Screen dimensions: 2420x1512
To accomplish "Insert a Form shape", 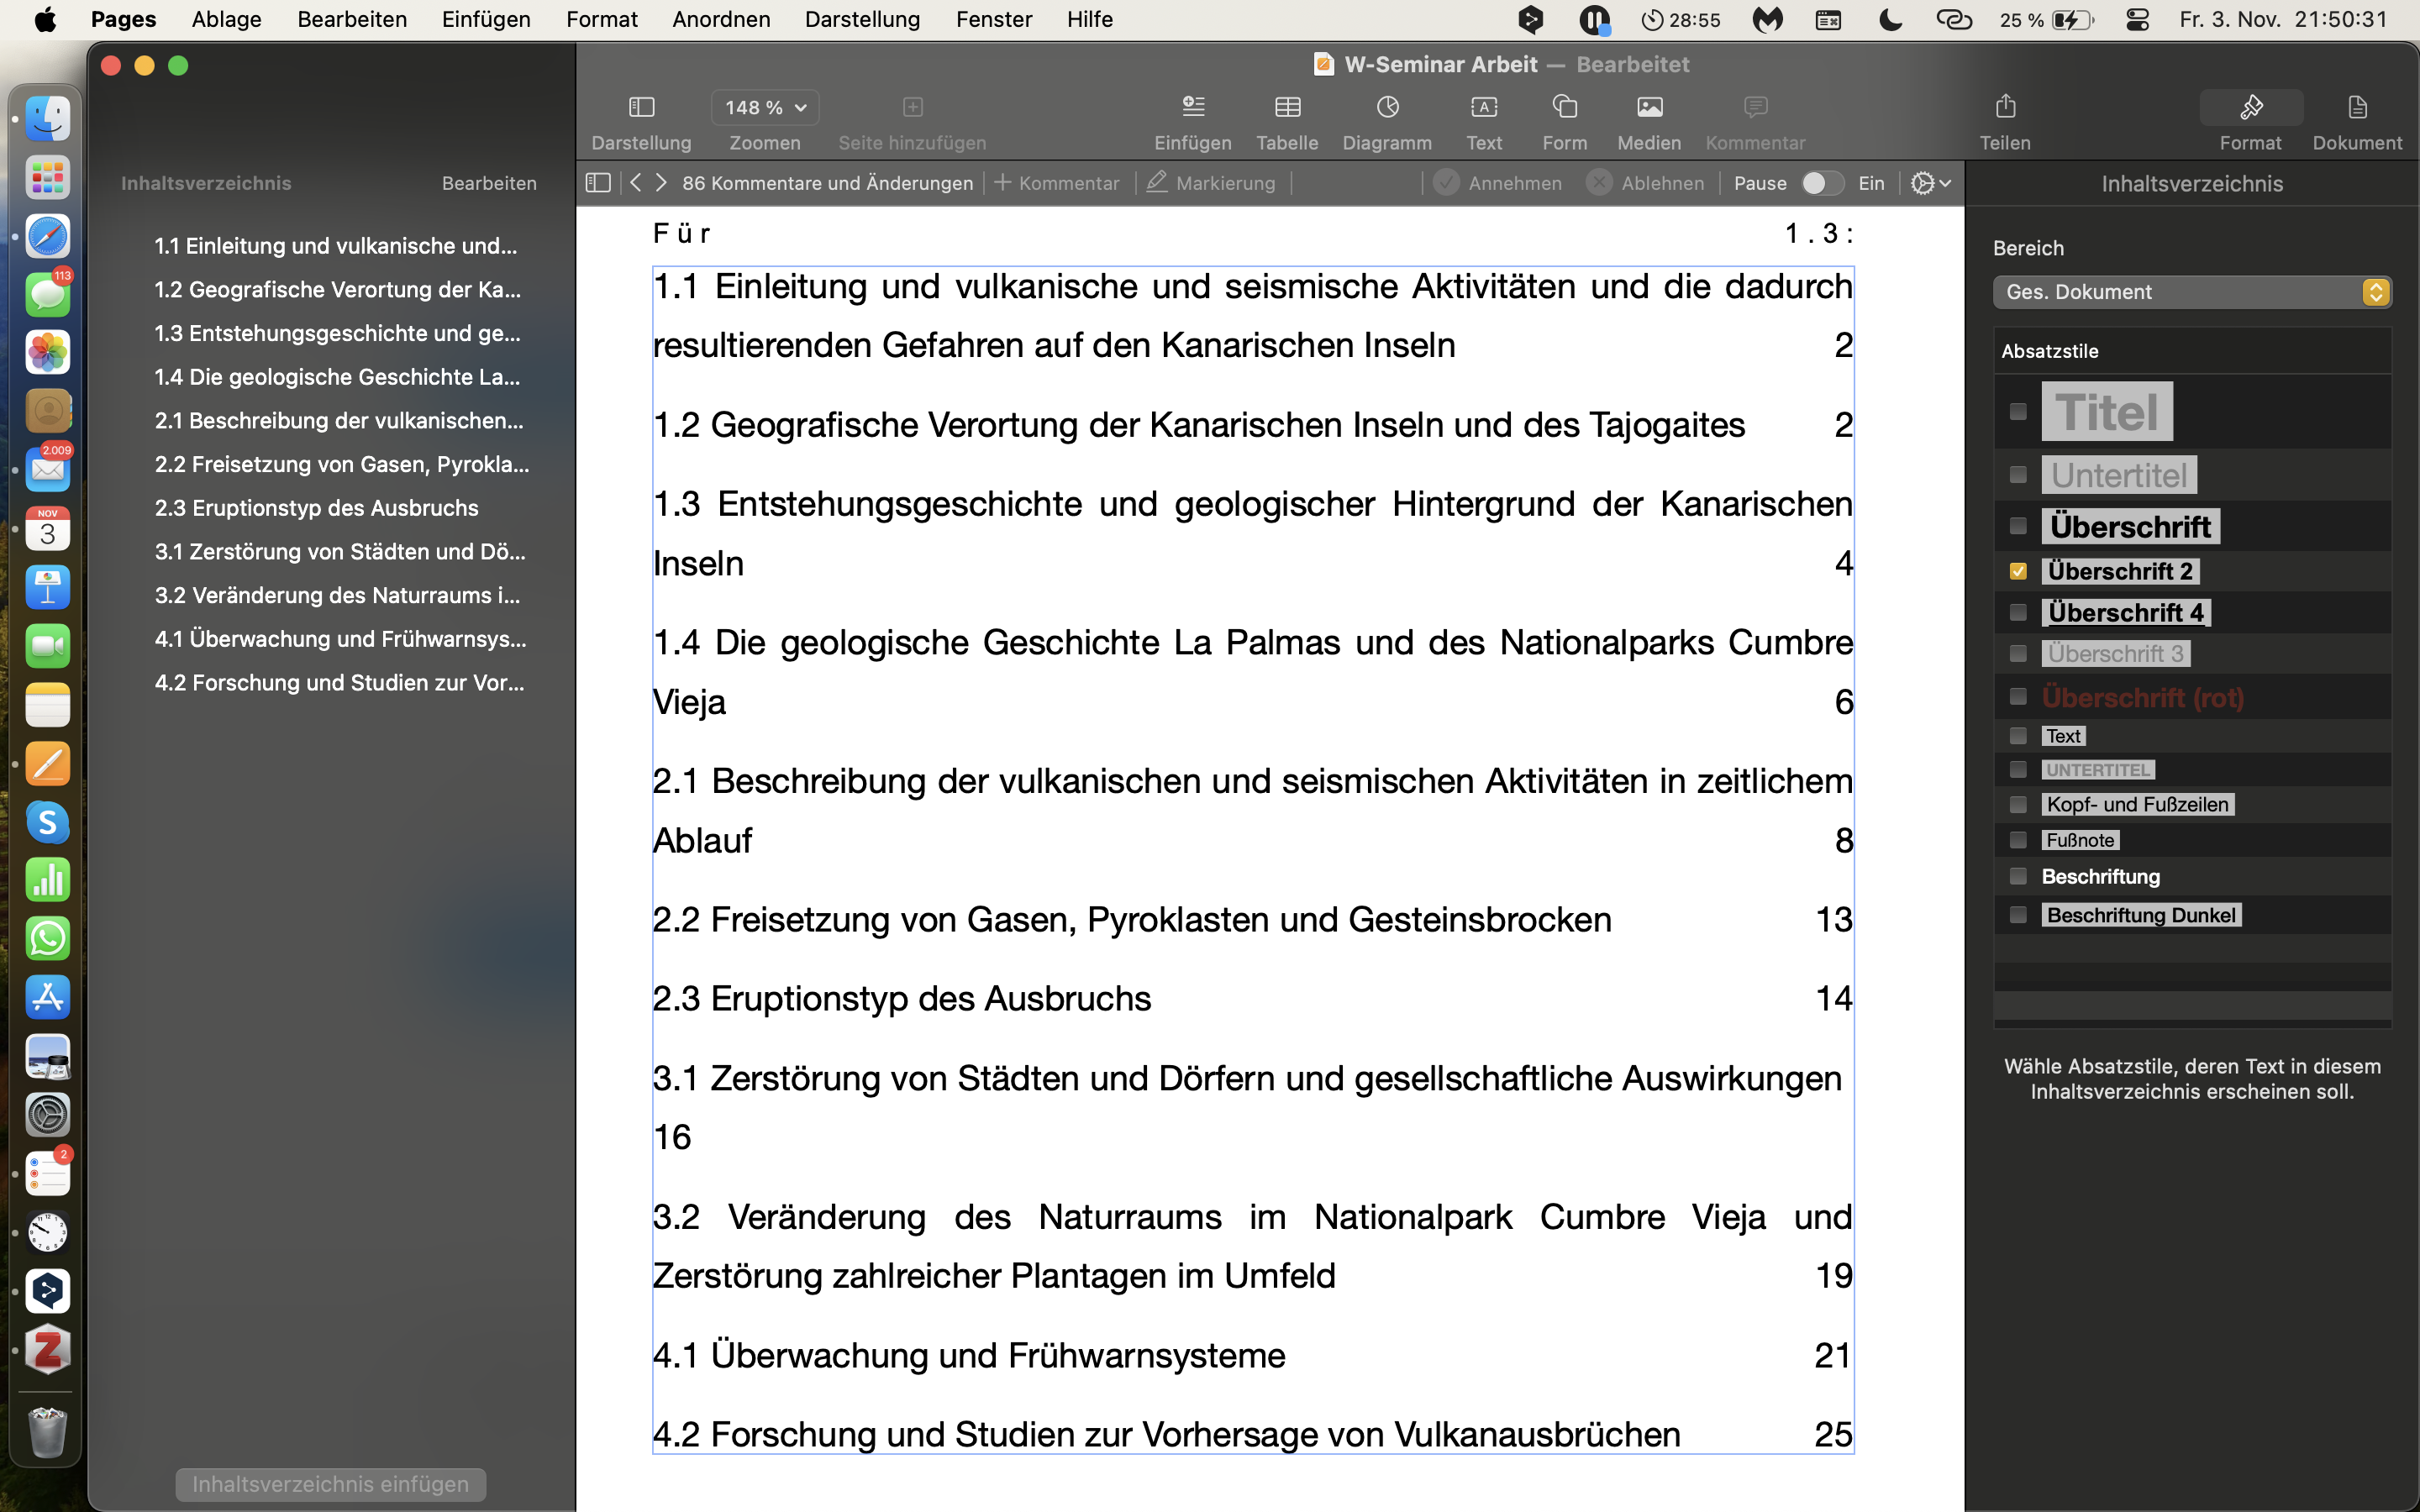I will (x=1564, y=107).
